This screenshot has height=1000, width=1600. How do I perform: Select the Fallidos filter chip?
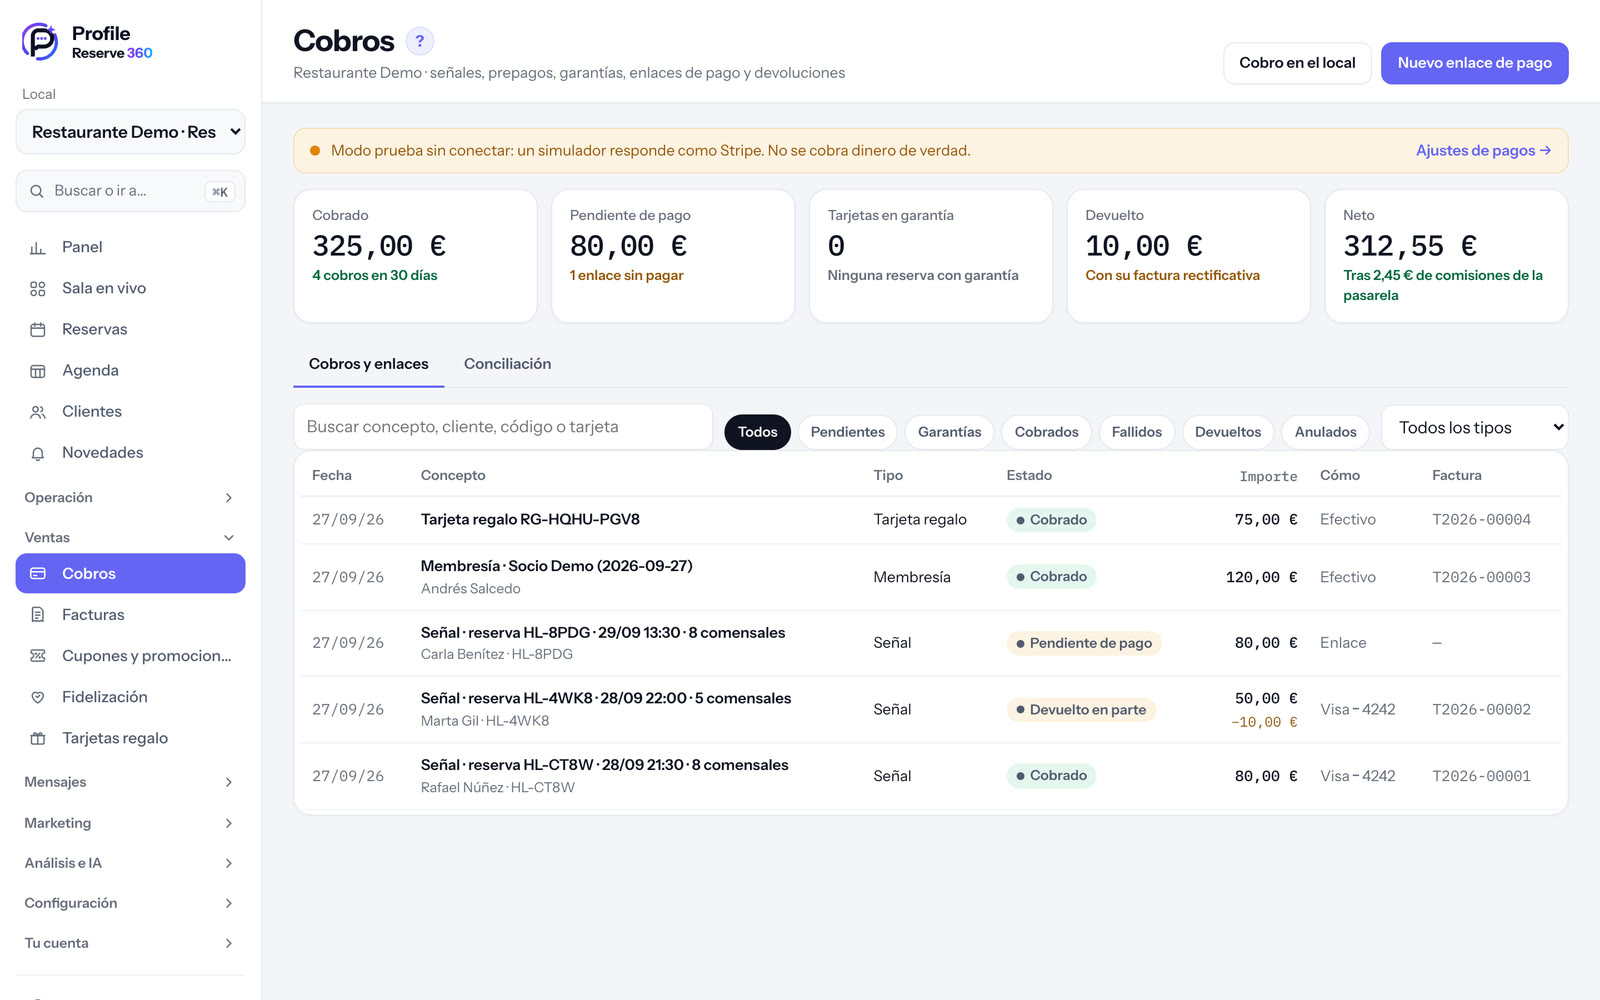click(x=1136, y=432)
